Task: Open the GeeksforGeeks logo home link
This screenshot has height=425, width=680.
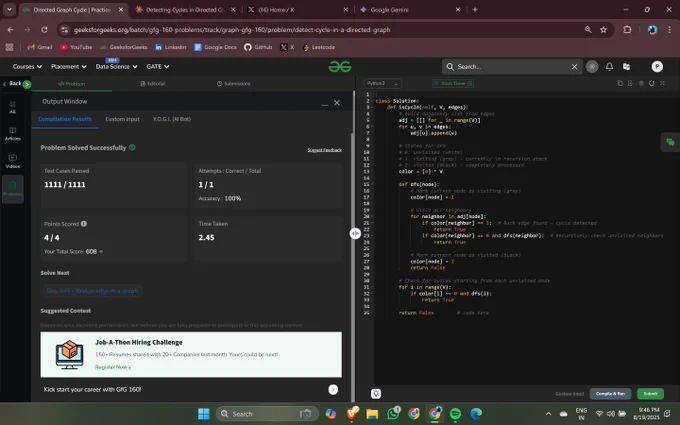Action: [x=340, y=66]
